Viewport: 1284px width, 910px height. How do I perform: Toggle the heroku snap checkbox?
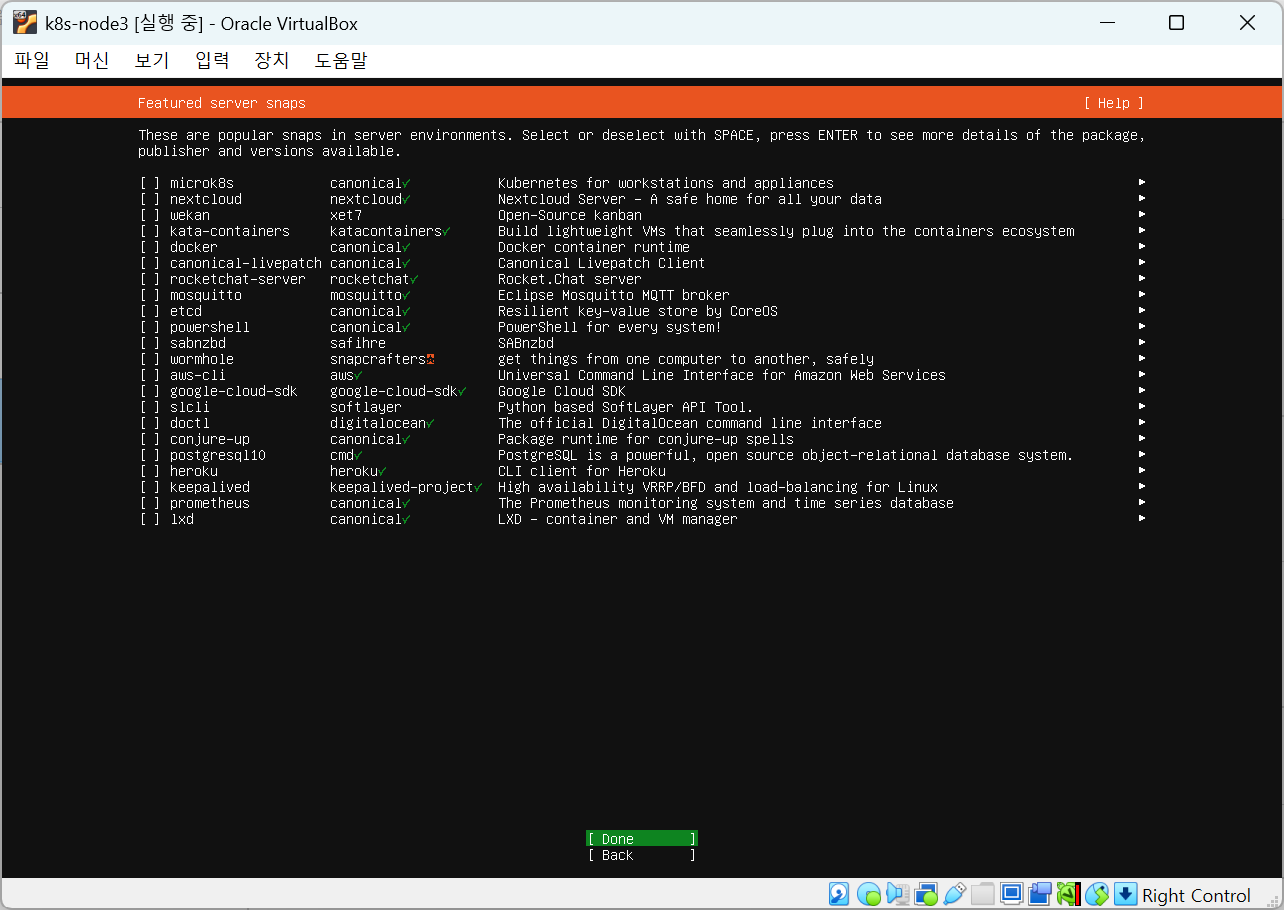pyautogui.click(x=150, y=471)
